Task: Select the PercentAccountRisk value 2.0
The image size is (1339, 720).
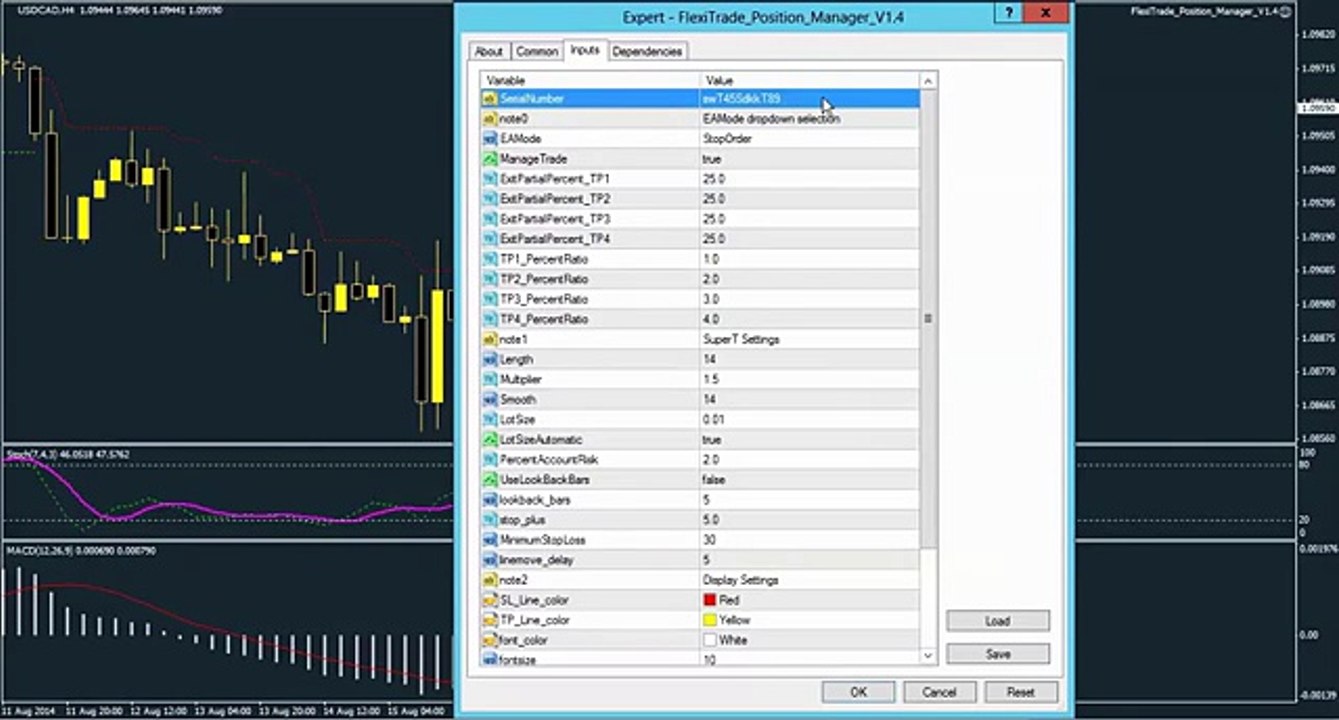Action: [x=711, y=459]
